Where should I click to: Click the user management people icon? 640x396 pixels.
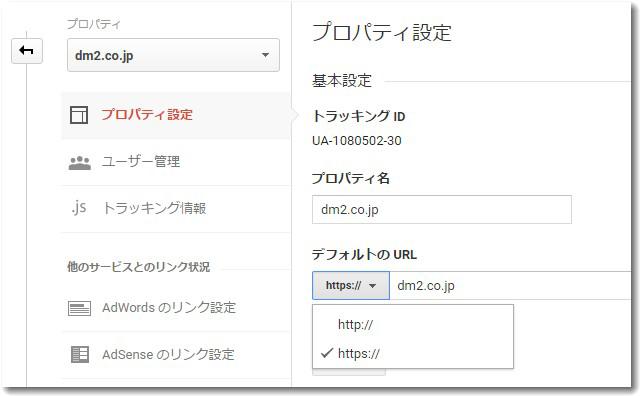click(x=80, y=162)
